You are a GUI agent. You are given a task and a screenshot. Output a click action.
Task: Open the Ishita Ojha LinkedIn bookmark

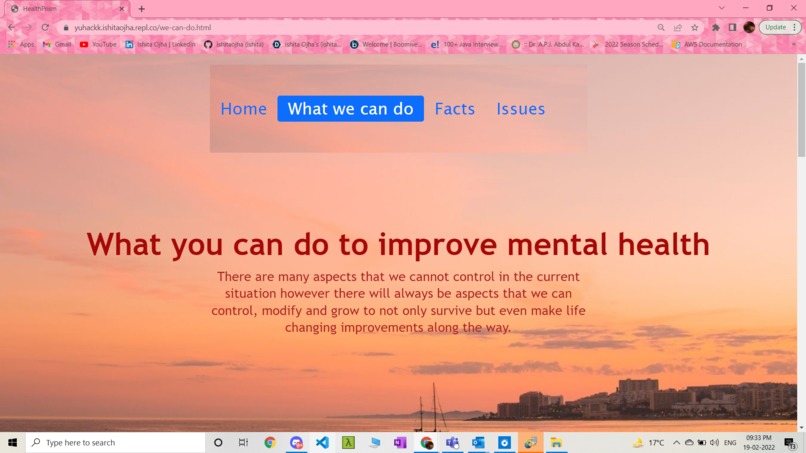click(160, 45)
